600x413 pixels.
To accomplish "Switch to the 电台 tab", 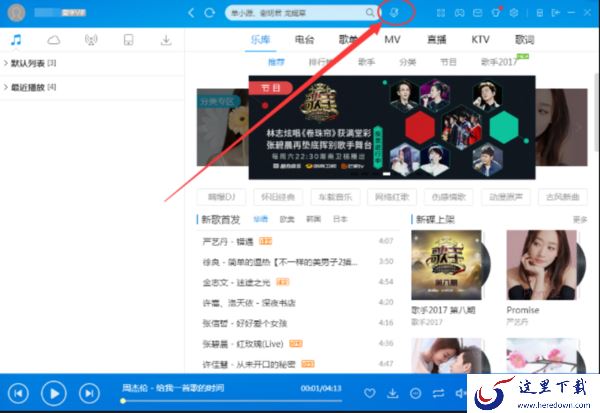I will [x=305, y=39].
